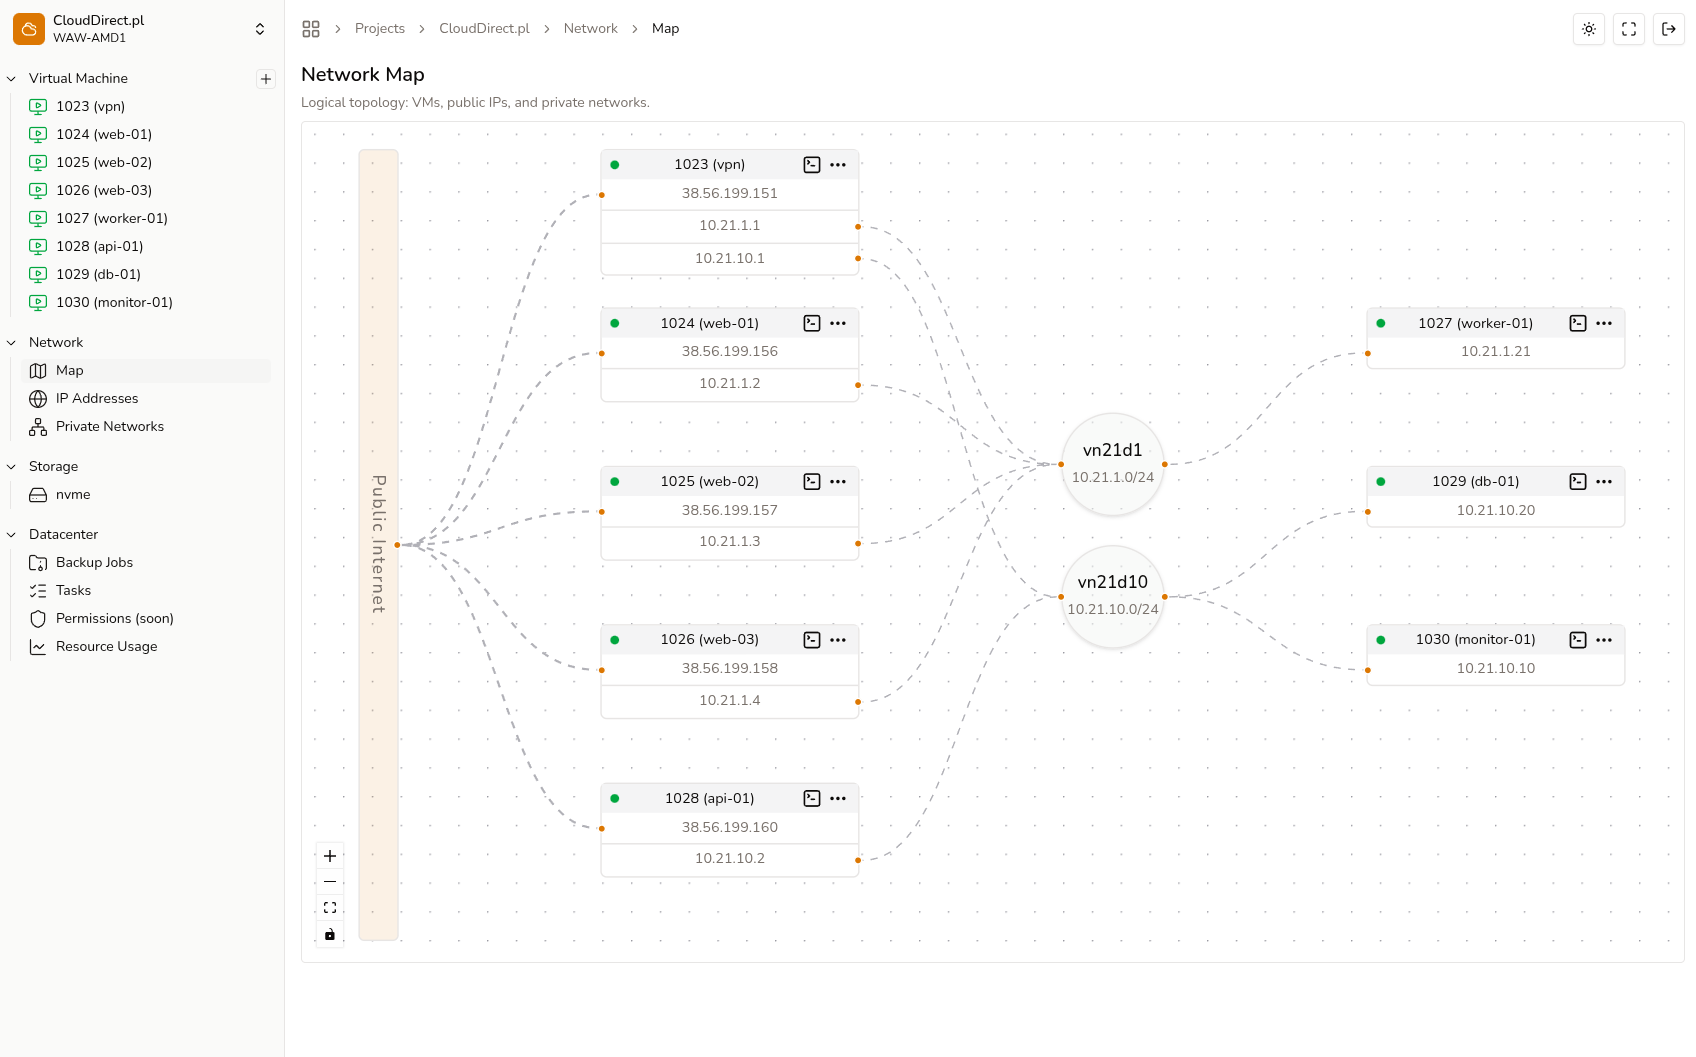Open console for 1029 (db-01)
Image resolution: width=1696 pixels, height=1057 pixels.
click(x=1578, y=481)
